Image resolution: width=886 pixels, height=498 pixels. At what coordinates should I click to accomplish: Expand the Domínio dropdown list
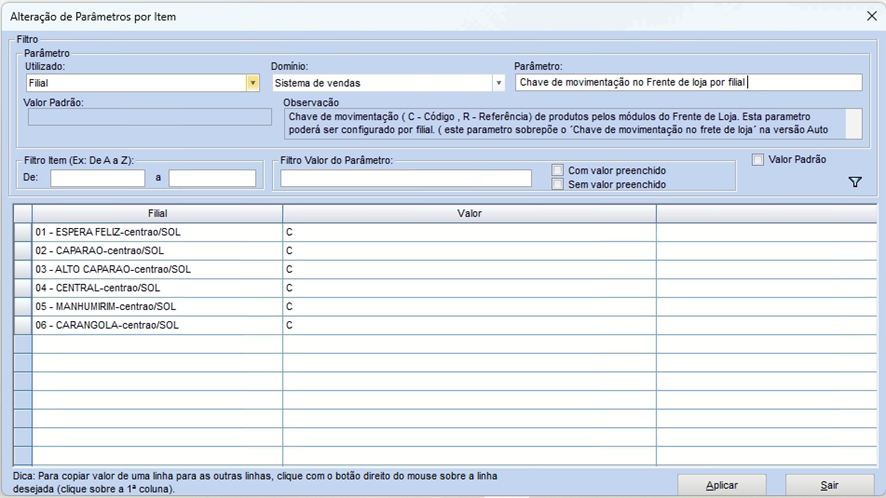(498, 83)
